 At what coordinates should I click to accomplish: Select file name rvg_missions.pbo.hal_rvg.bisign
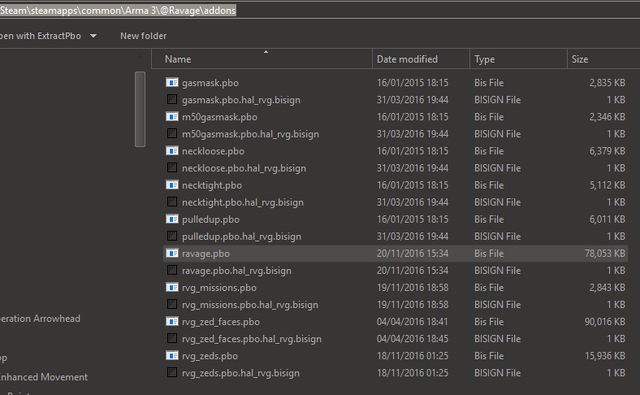pyautogui.click(x=250, y=305)
